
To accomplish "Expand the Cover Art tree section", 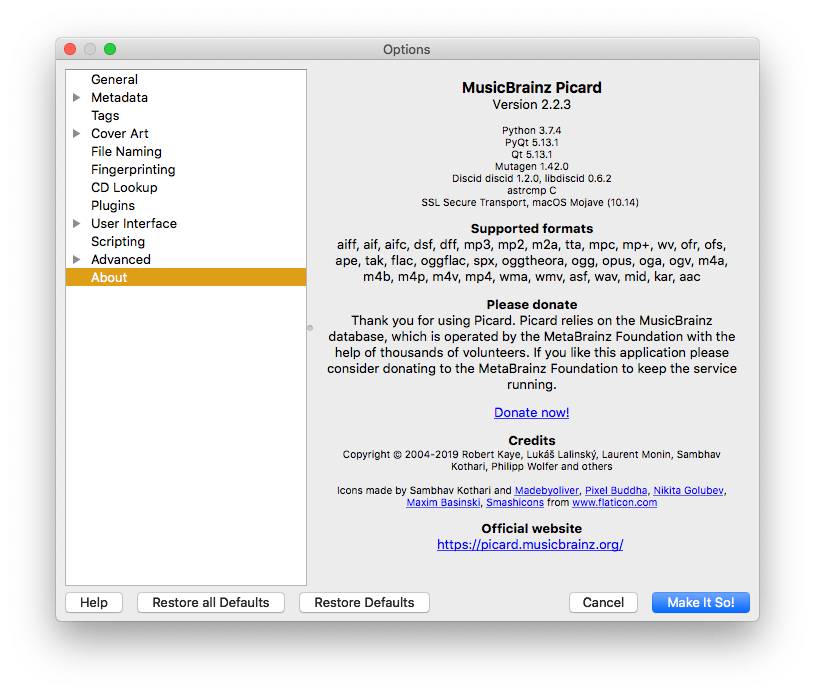I will [x=76, y=134].
